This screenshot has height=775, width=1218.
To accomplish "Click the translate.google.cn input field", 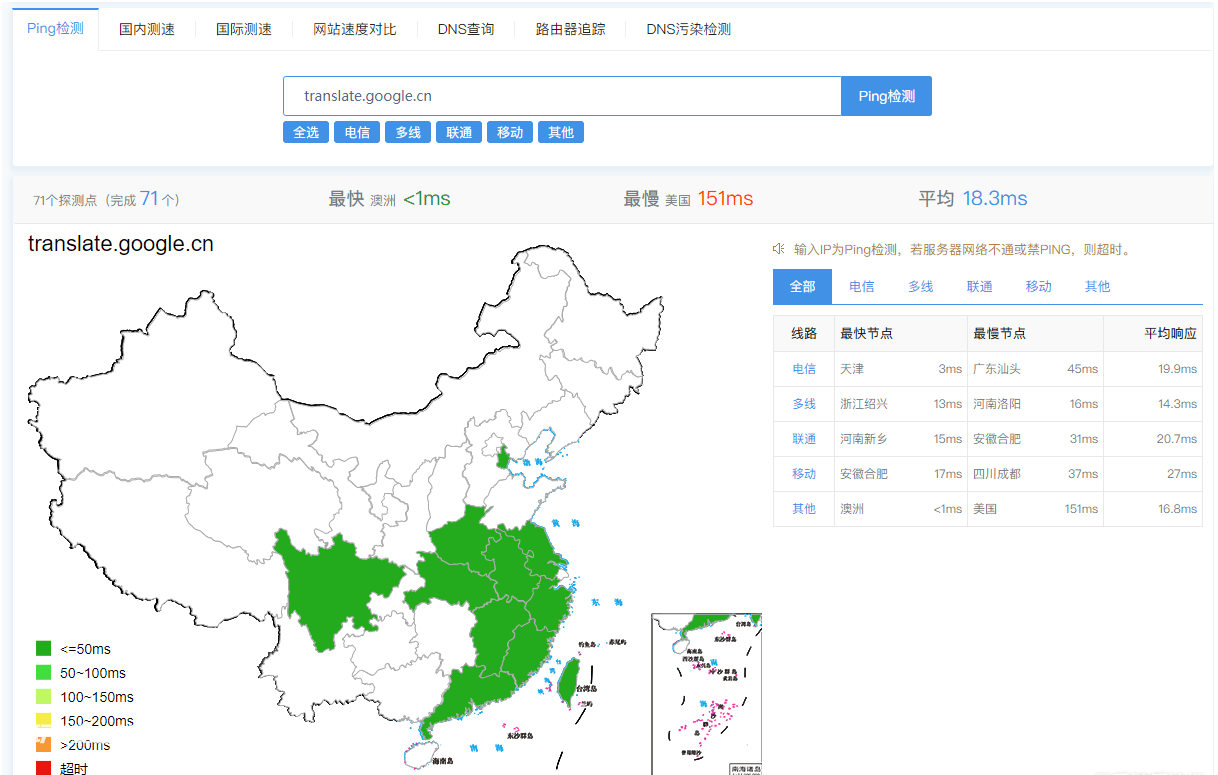I will pos(562,96).
